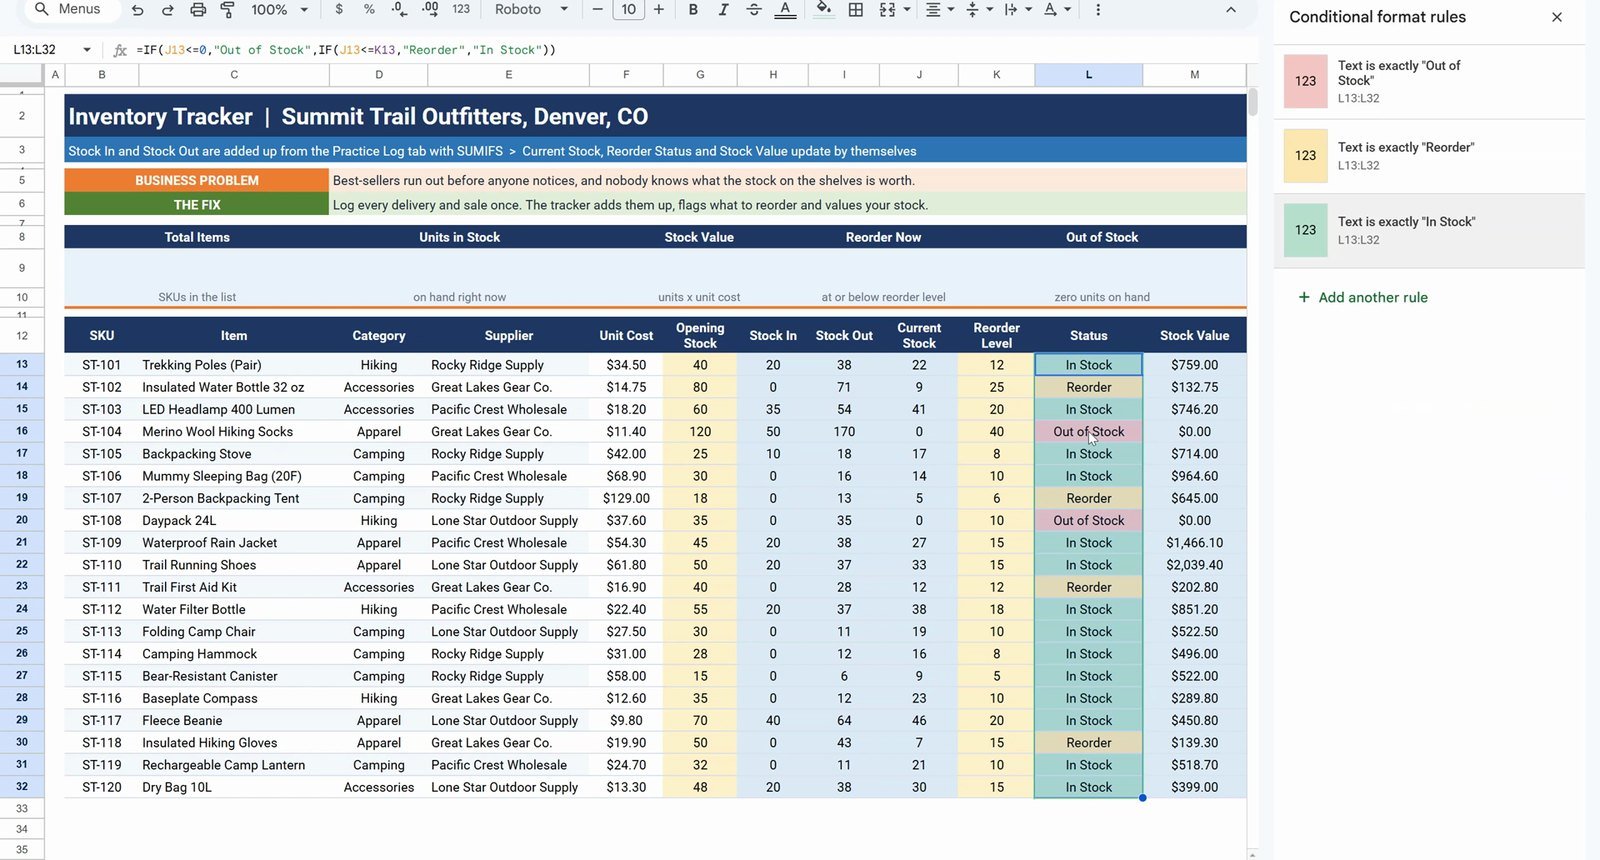This screenshot has height=860, width=1600.
Task: Decrease the font size
Action: tap(597, 9)
